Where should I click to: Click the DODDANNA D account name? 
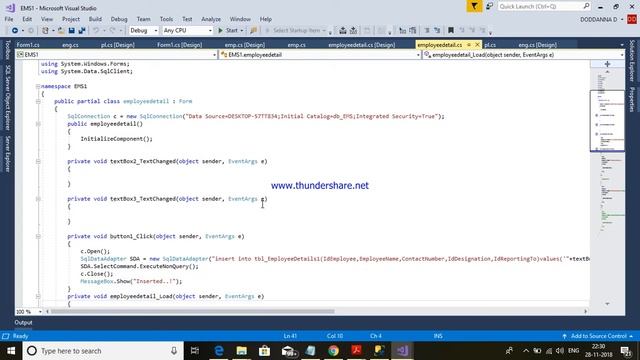599,19
